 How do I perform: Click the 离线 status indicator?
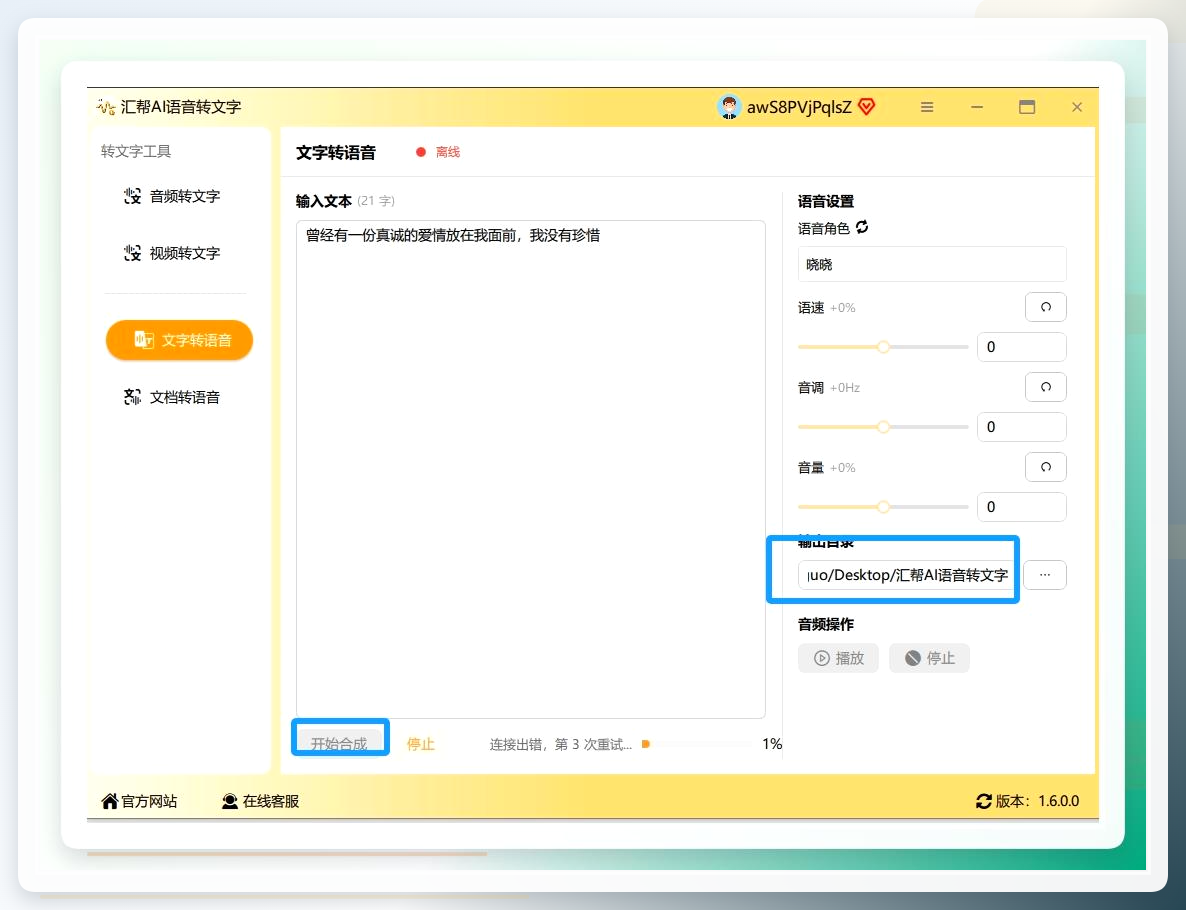tap(438, 152)
